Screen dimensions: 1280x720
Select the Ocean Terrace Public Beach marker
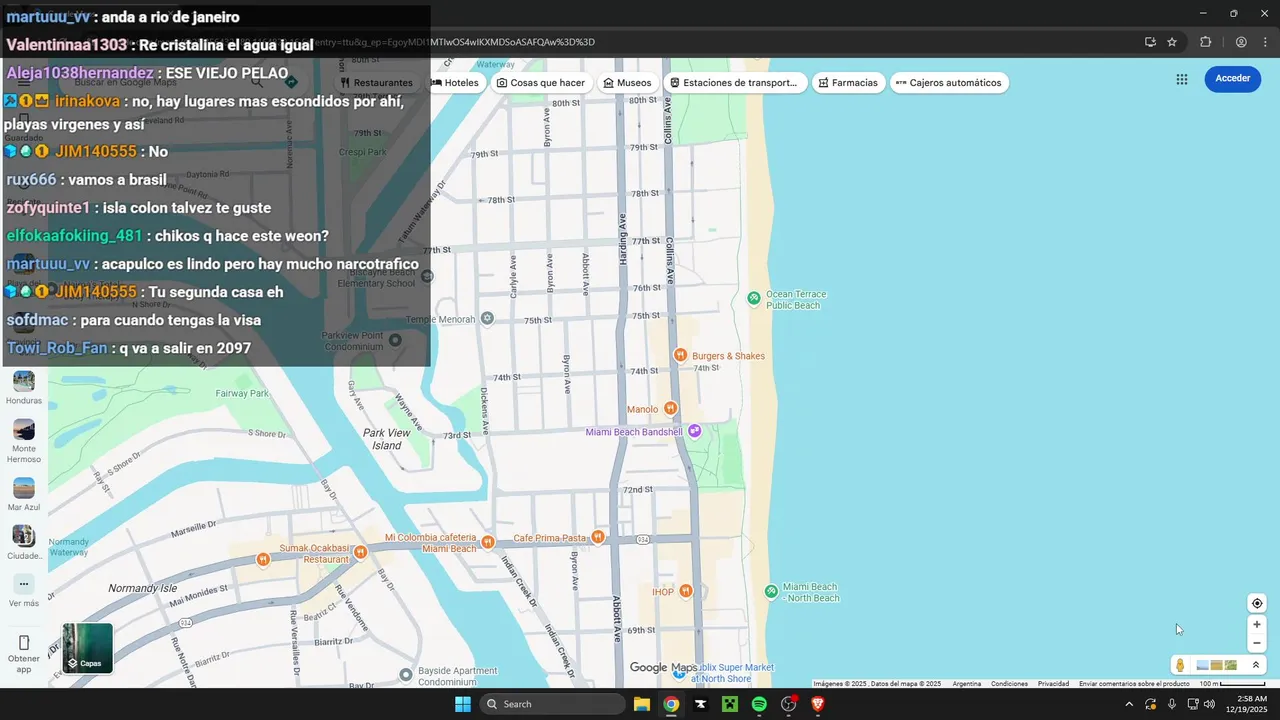[x=754, y=298]
